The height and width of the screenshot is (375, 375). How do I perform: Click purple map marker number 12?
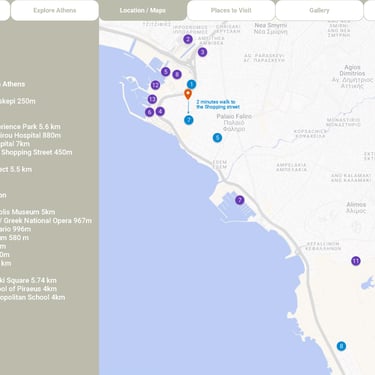coord(155,85)
